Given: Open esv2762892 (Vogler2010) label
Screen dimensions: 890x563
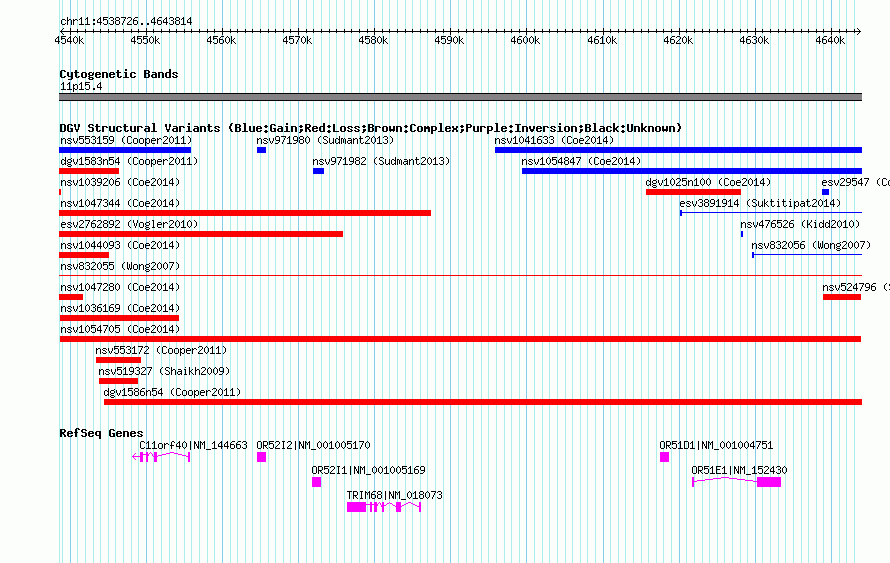Looking at the screenshot, I should pyautogui.click(x=129, y=224).
